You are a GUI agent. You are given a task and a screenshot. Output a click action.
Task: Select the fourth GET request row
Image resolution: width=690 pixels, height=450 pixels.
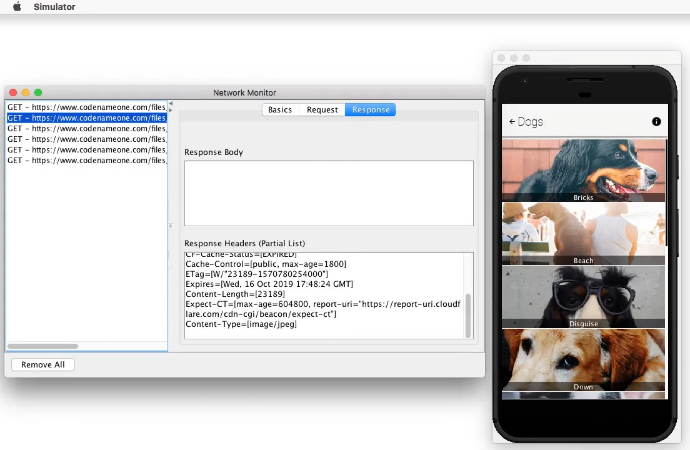87,139
